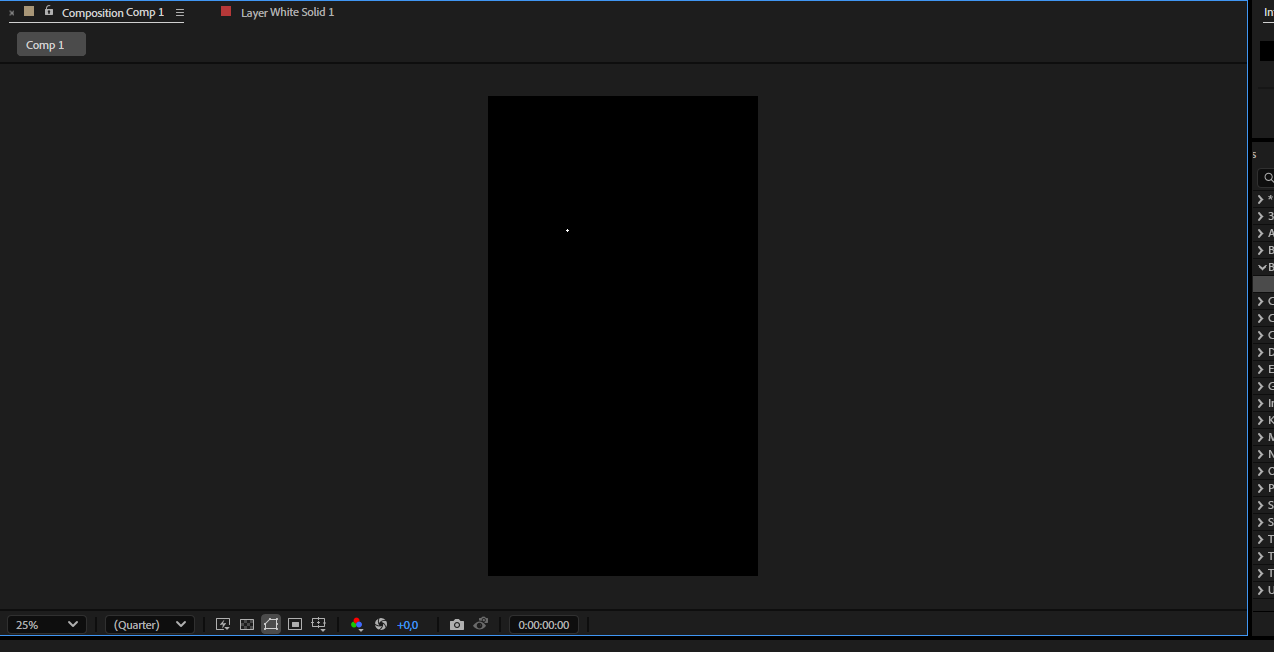Click the Comp 1 breadcrumb button
This screenshot has width=1274, height=652.
tap(51, 44)
